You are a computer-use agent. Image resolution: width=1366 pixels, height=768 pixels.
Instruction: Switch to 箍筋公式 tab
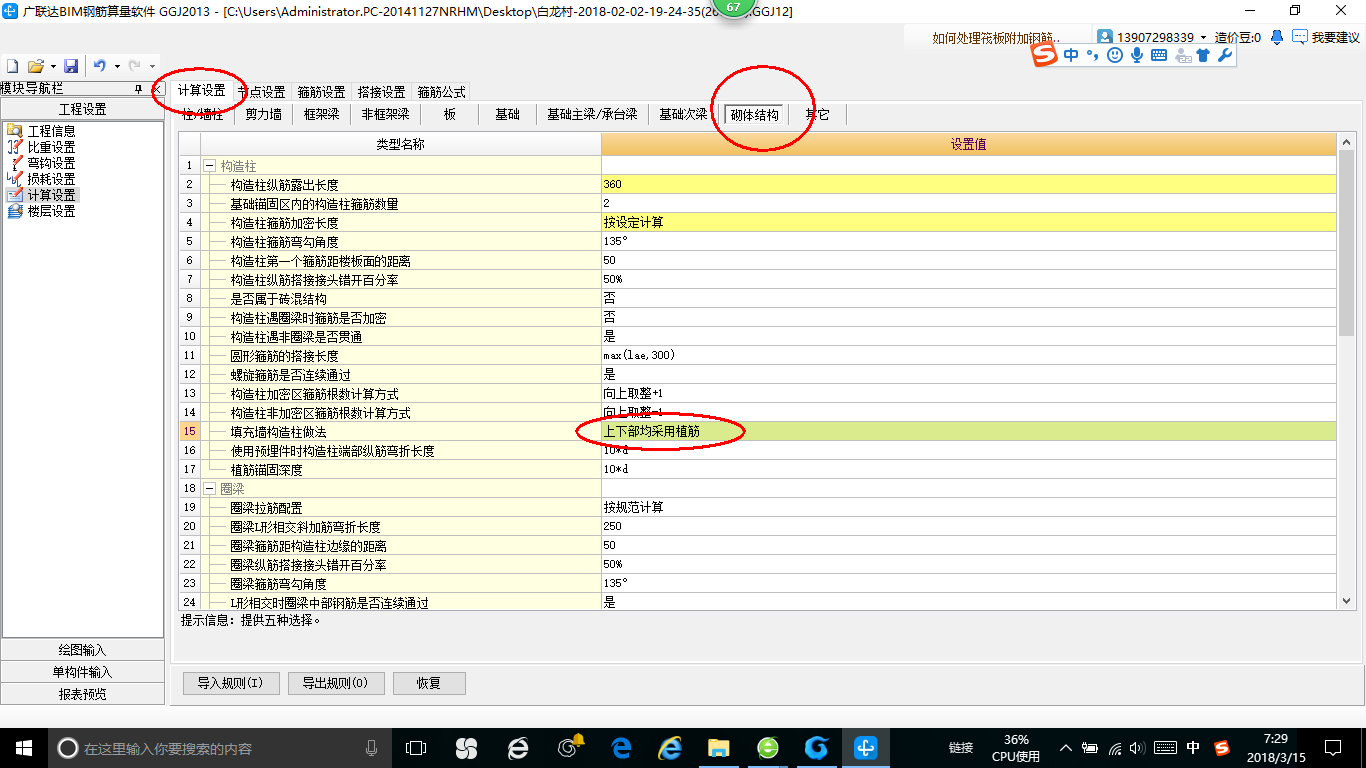point(441,92)
